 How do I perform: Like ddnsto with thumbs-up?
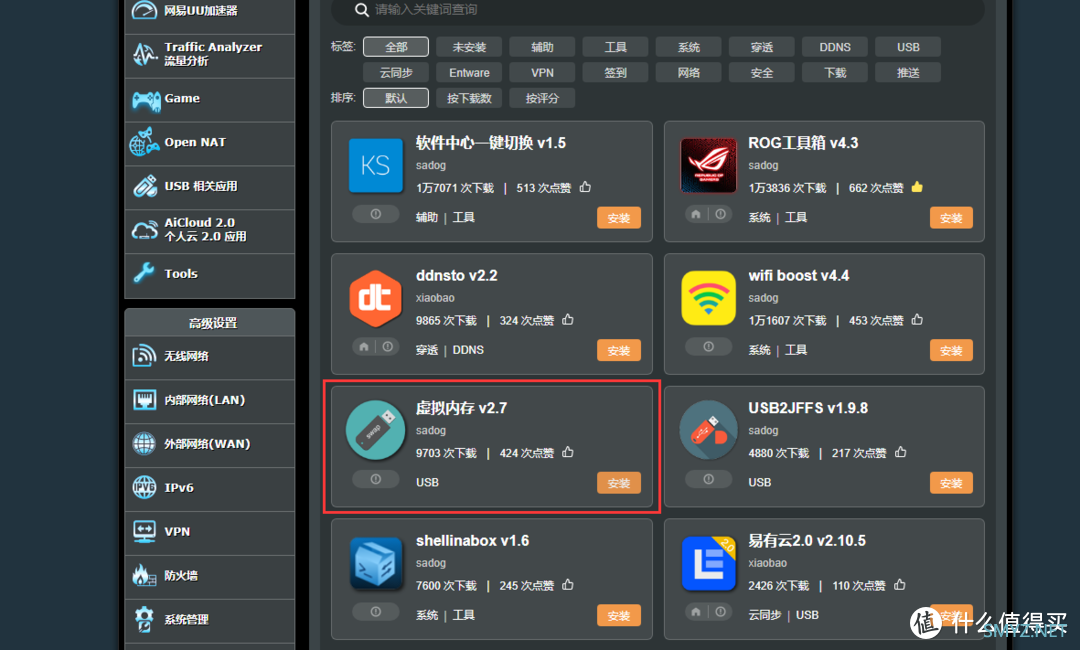568,319
